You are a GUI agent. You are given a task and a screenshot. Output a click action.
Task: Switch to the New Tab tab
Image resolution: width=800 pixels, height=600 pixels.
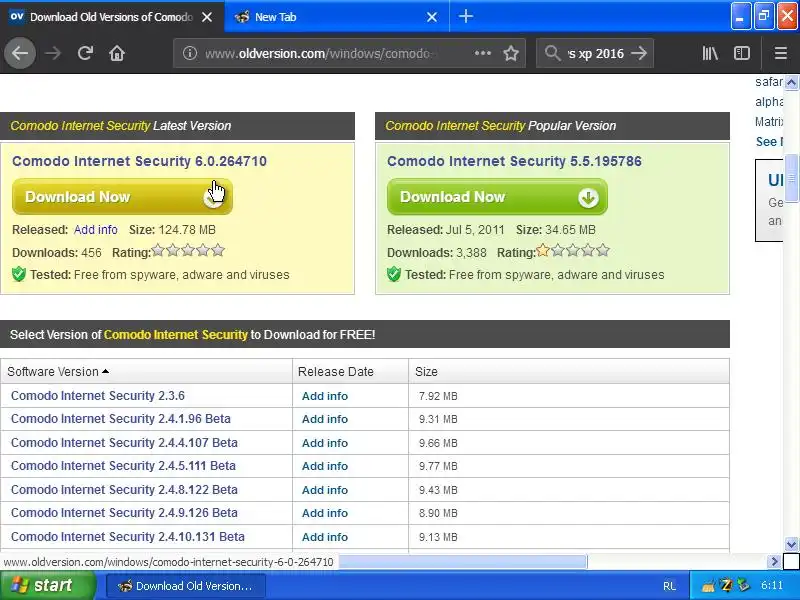pyautogui.click(x=337, y=17)
